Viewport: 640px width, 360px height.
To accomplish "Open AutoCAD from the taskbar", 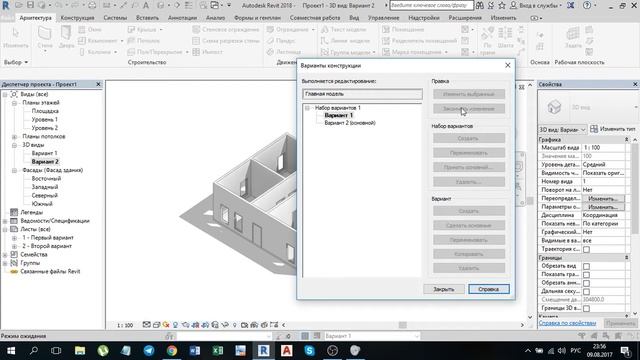I will click(287, 351).
